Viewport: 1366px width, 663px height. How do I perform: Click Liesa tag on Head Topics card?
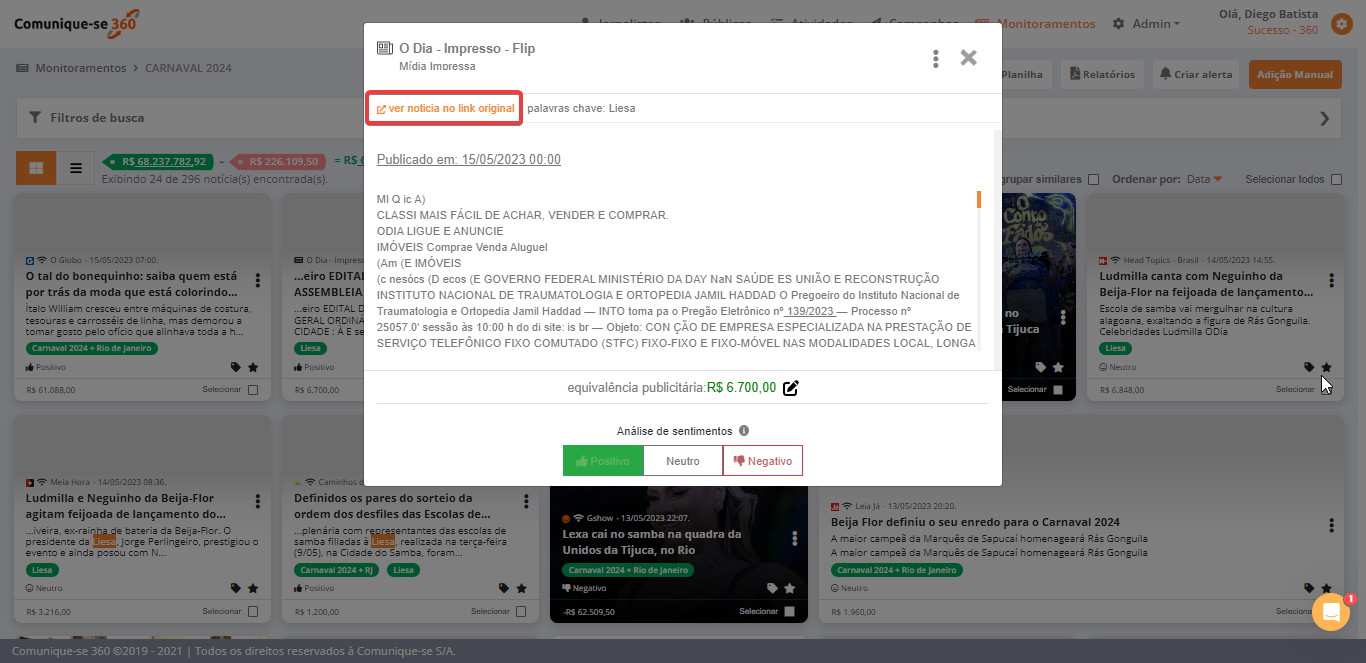pyautogui.click(x=1115, y=348)
